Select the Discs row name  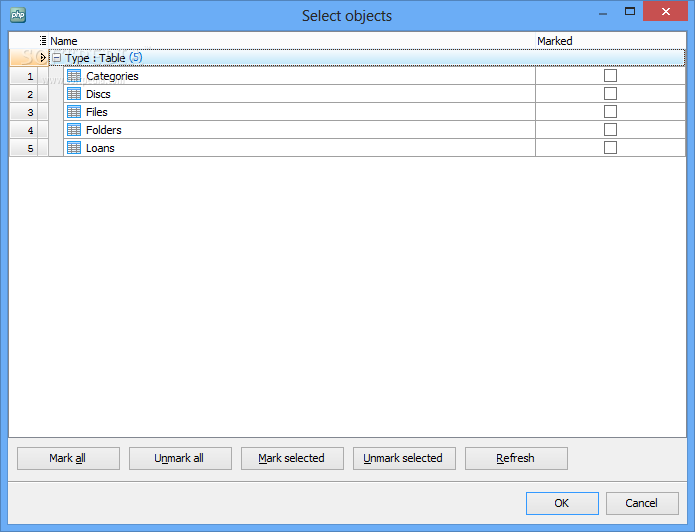(98, 94)
